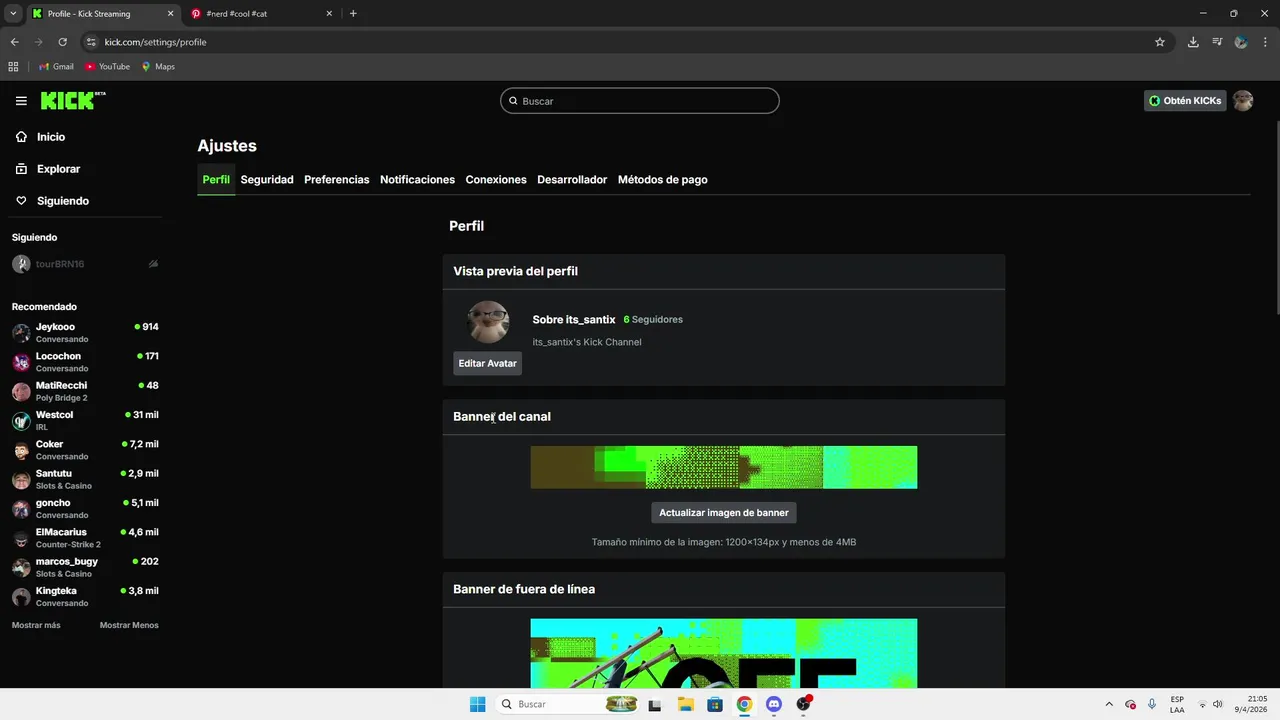Open the hamburger sidebar menu

pos(21,101)
